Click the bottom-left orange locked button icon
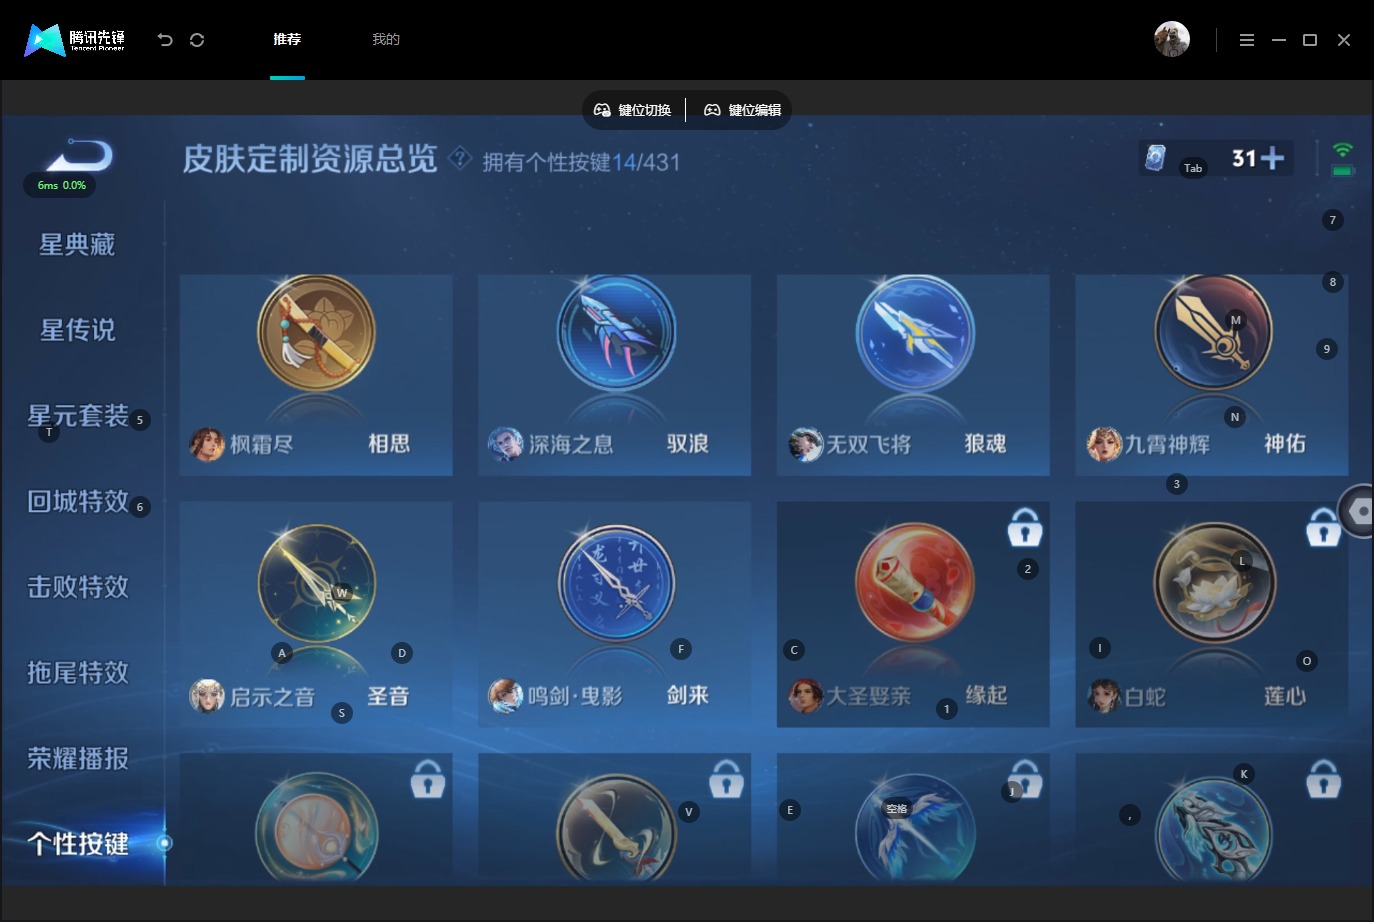 316,828
